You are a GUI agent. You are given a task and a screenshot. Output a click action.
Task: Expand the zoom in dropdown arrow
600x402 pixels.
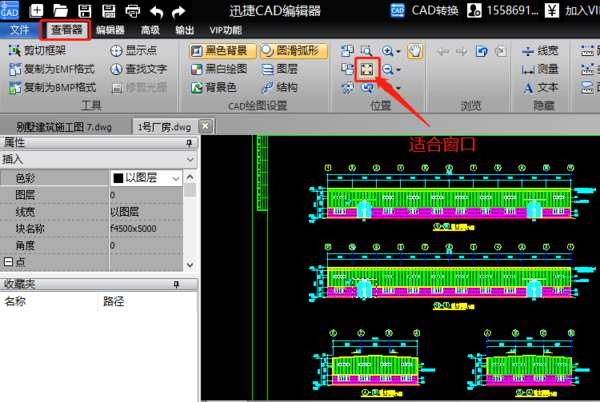pyautogui.click(x=398, y=51)
